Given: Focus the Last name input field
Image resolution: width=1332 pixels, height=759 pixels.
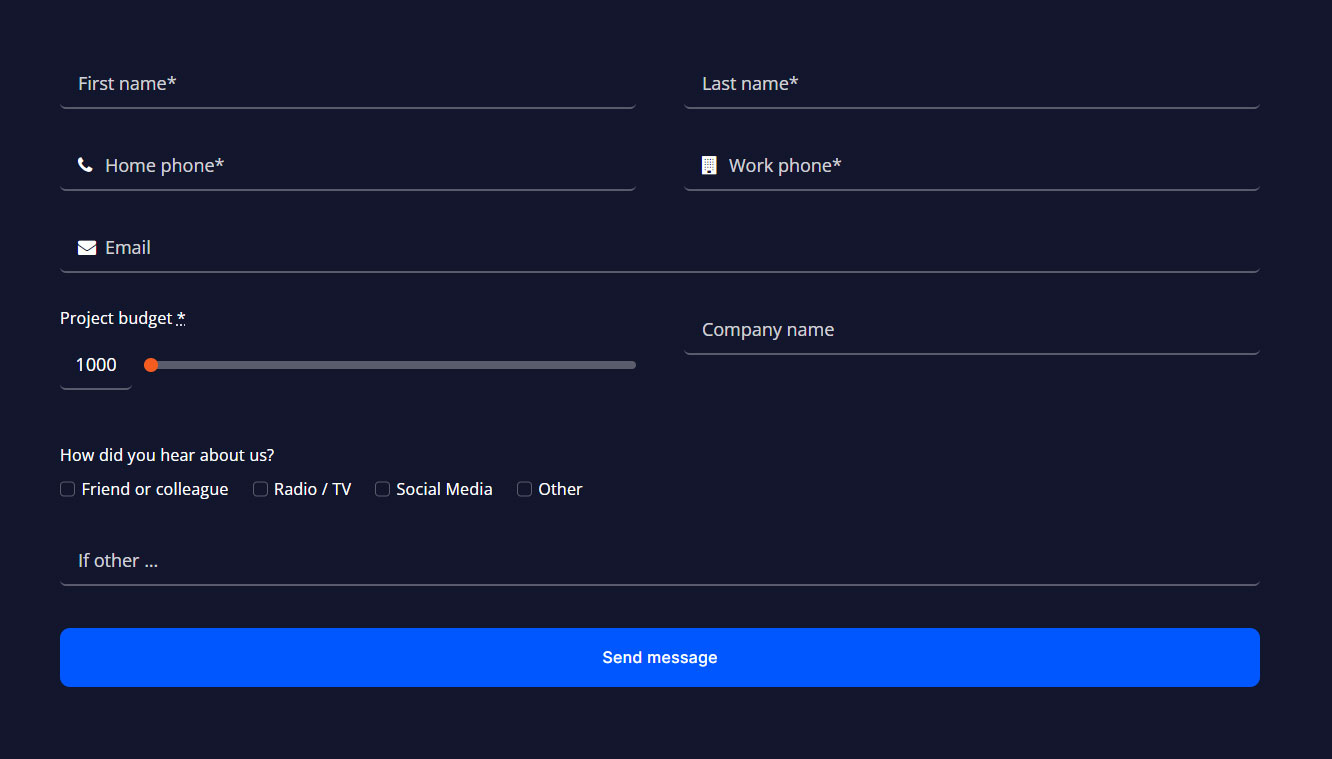Looking at the screenshot, I should pyautogui.click(x=972, y=84).
